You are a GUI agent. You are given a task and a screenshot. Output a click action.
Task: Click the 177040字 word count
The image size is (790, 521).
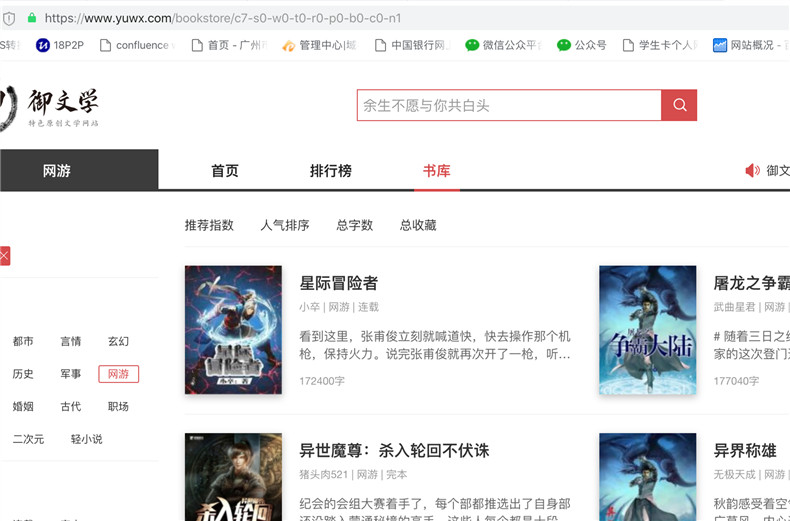coord(736,381)
